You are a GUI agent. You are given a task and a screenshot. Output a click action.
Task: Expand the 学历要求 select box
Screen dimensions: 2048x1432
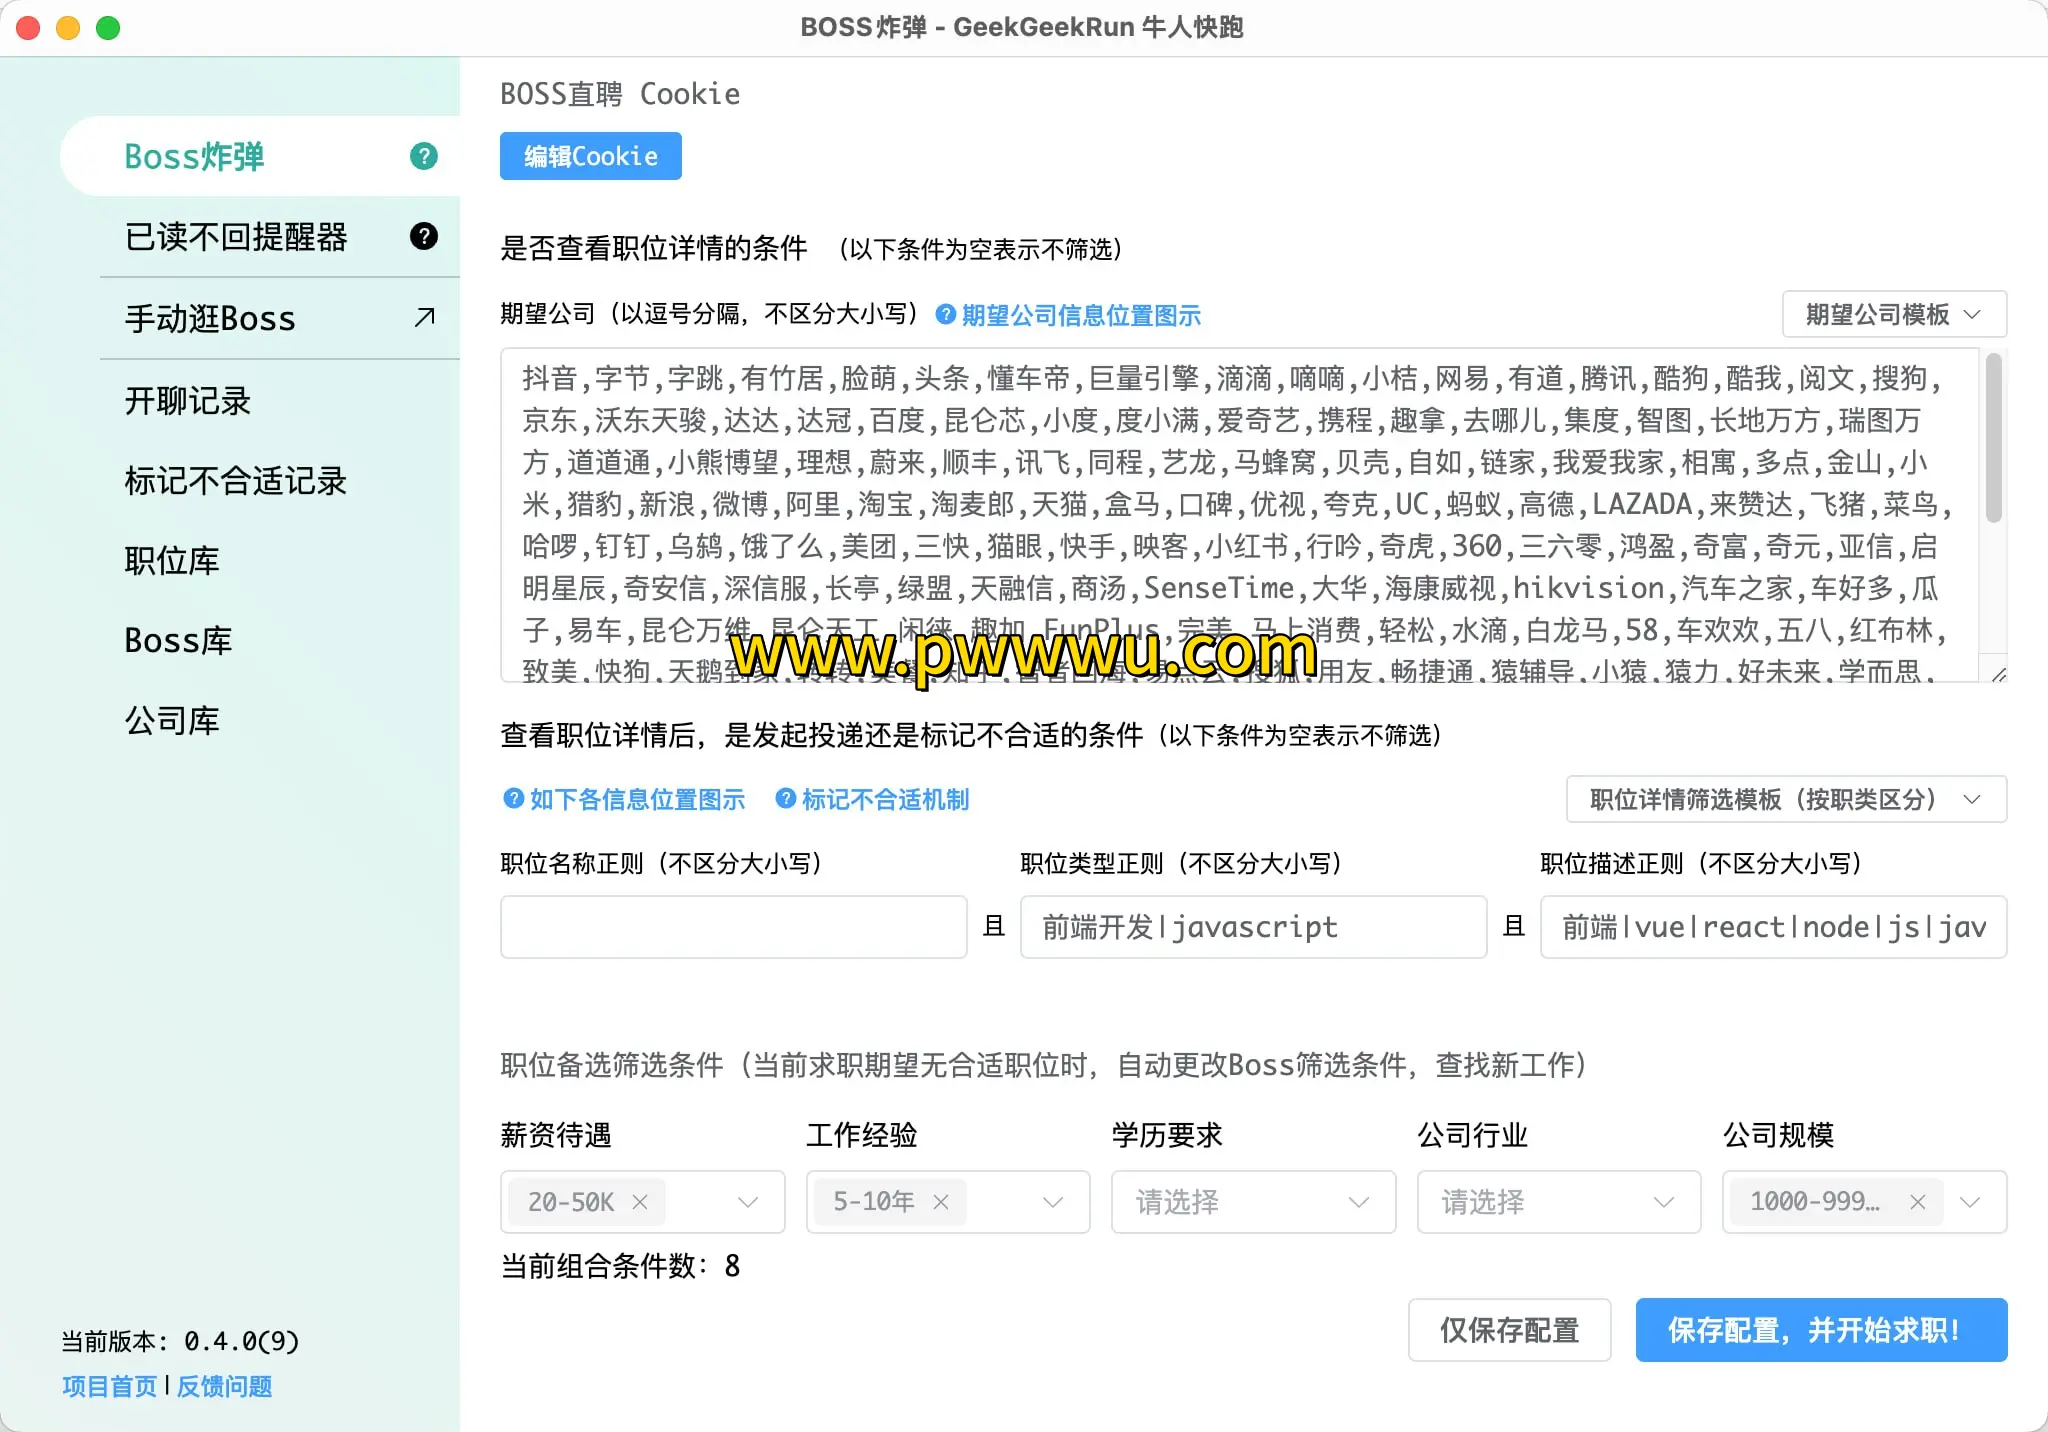[1252, 1202]
